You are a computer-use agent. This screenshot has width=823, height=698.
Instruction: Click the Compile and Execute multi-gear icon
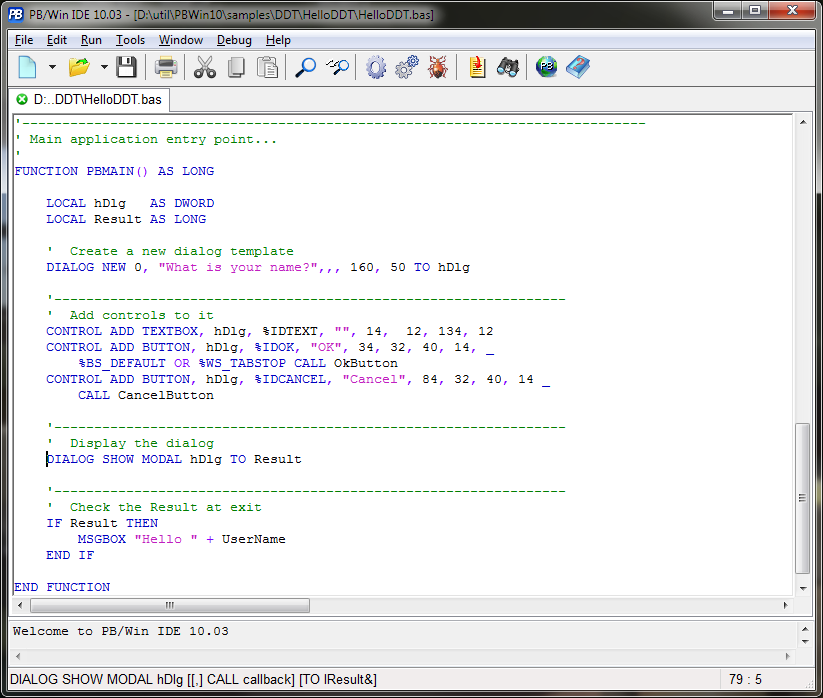pos(407,67)
